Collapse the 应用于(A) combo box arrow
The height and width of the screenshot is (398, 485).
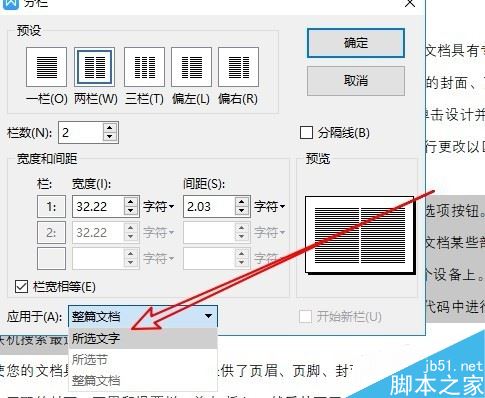[209, 316]
